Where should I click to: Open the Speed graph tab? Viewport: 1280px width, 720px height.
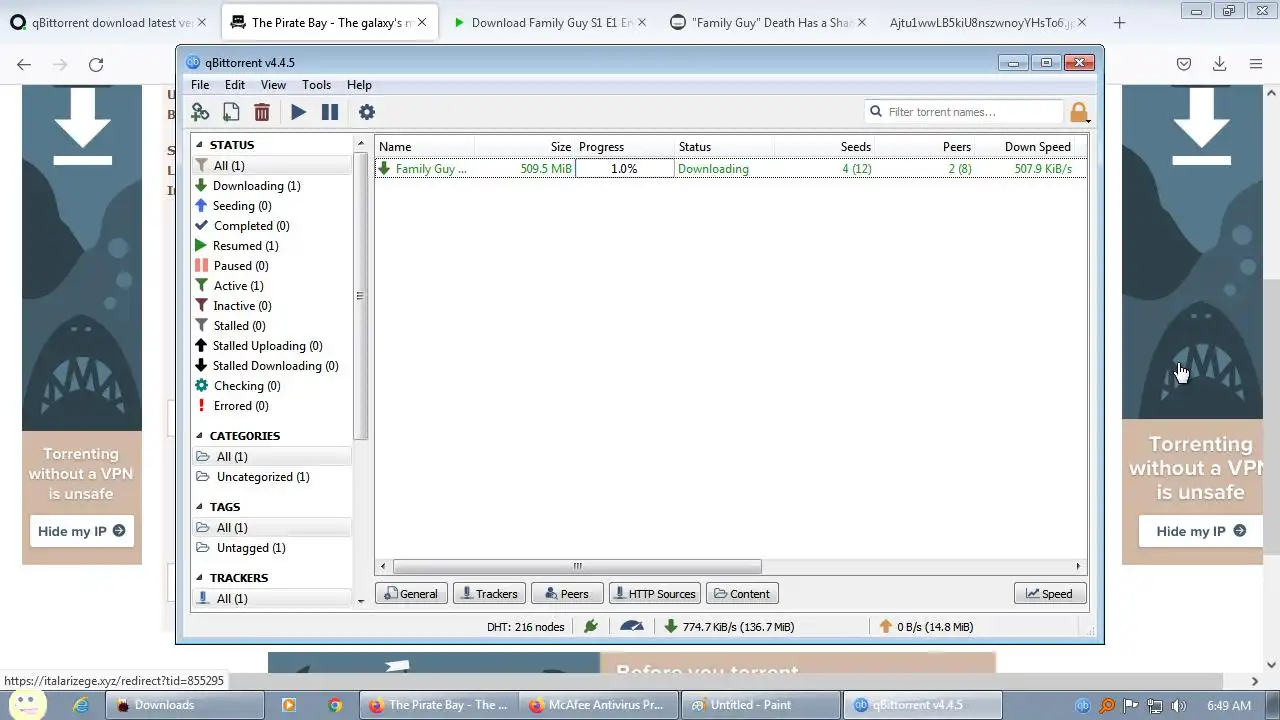point(1049,594)
